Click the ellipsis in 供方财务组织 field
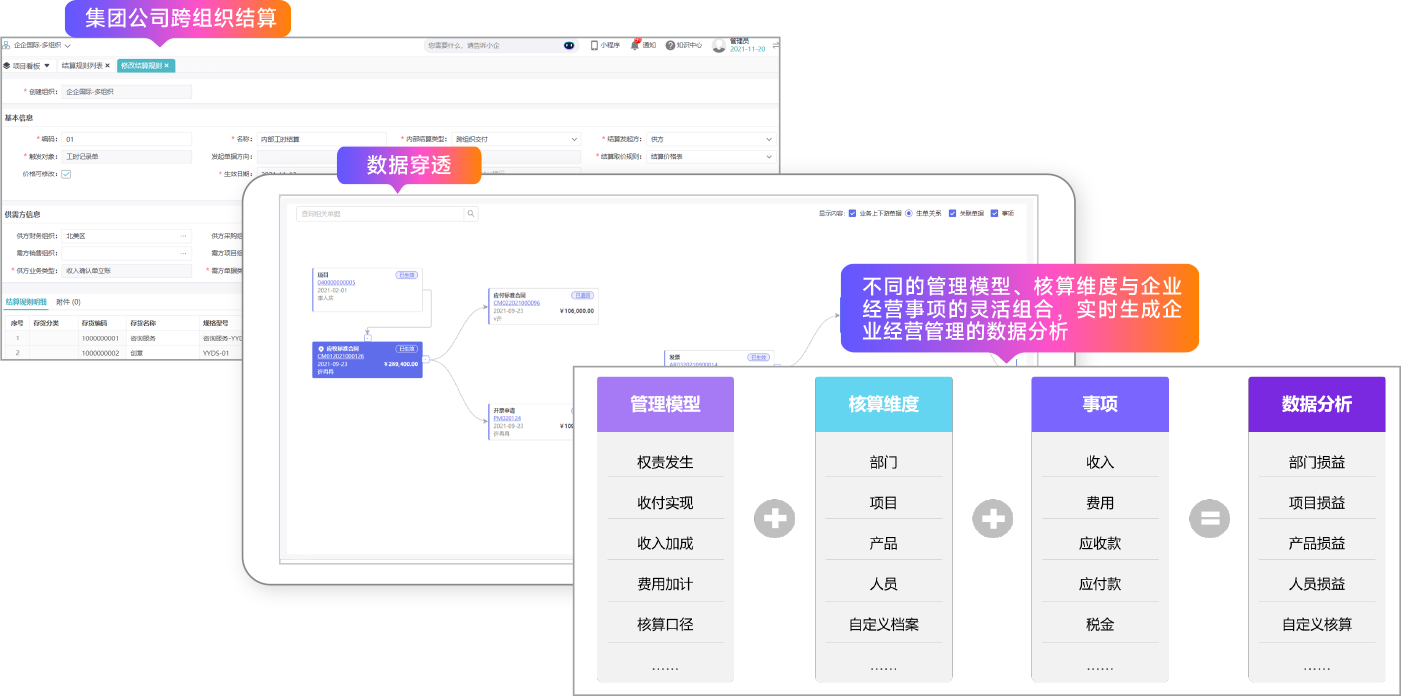 183,236
